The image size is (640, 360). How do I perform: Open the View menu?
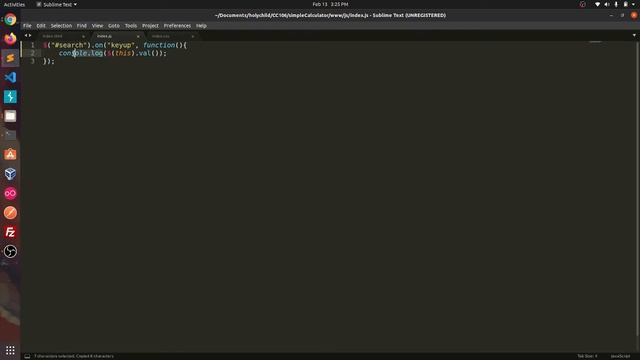tap(97, 25)
